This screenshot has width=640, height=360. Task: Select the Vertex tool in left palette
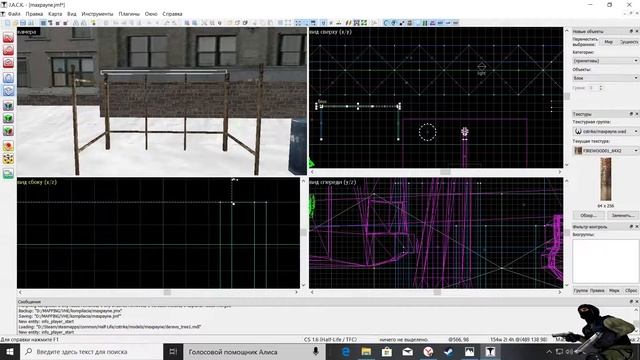pos(8,159)
